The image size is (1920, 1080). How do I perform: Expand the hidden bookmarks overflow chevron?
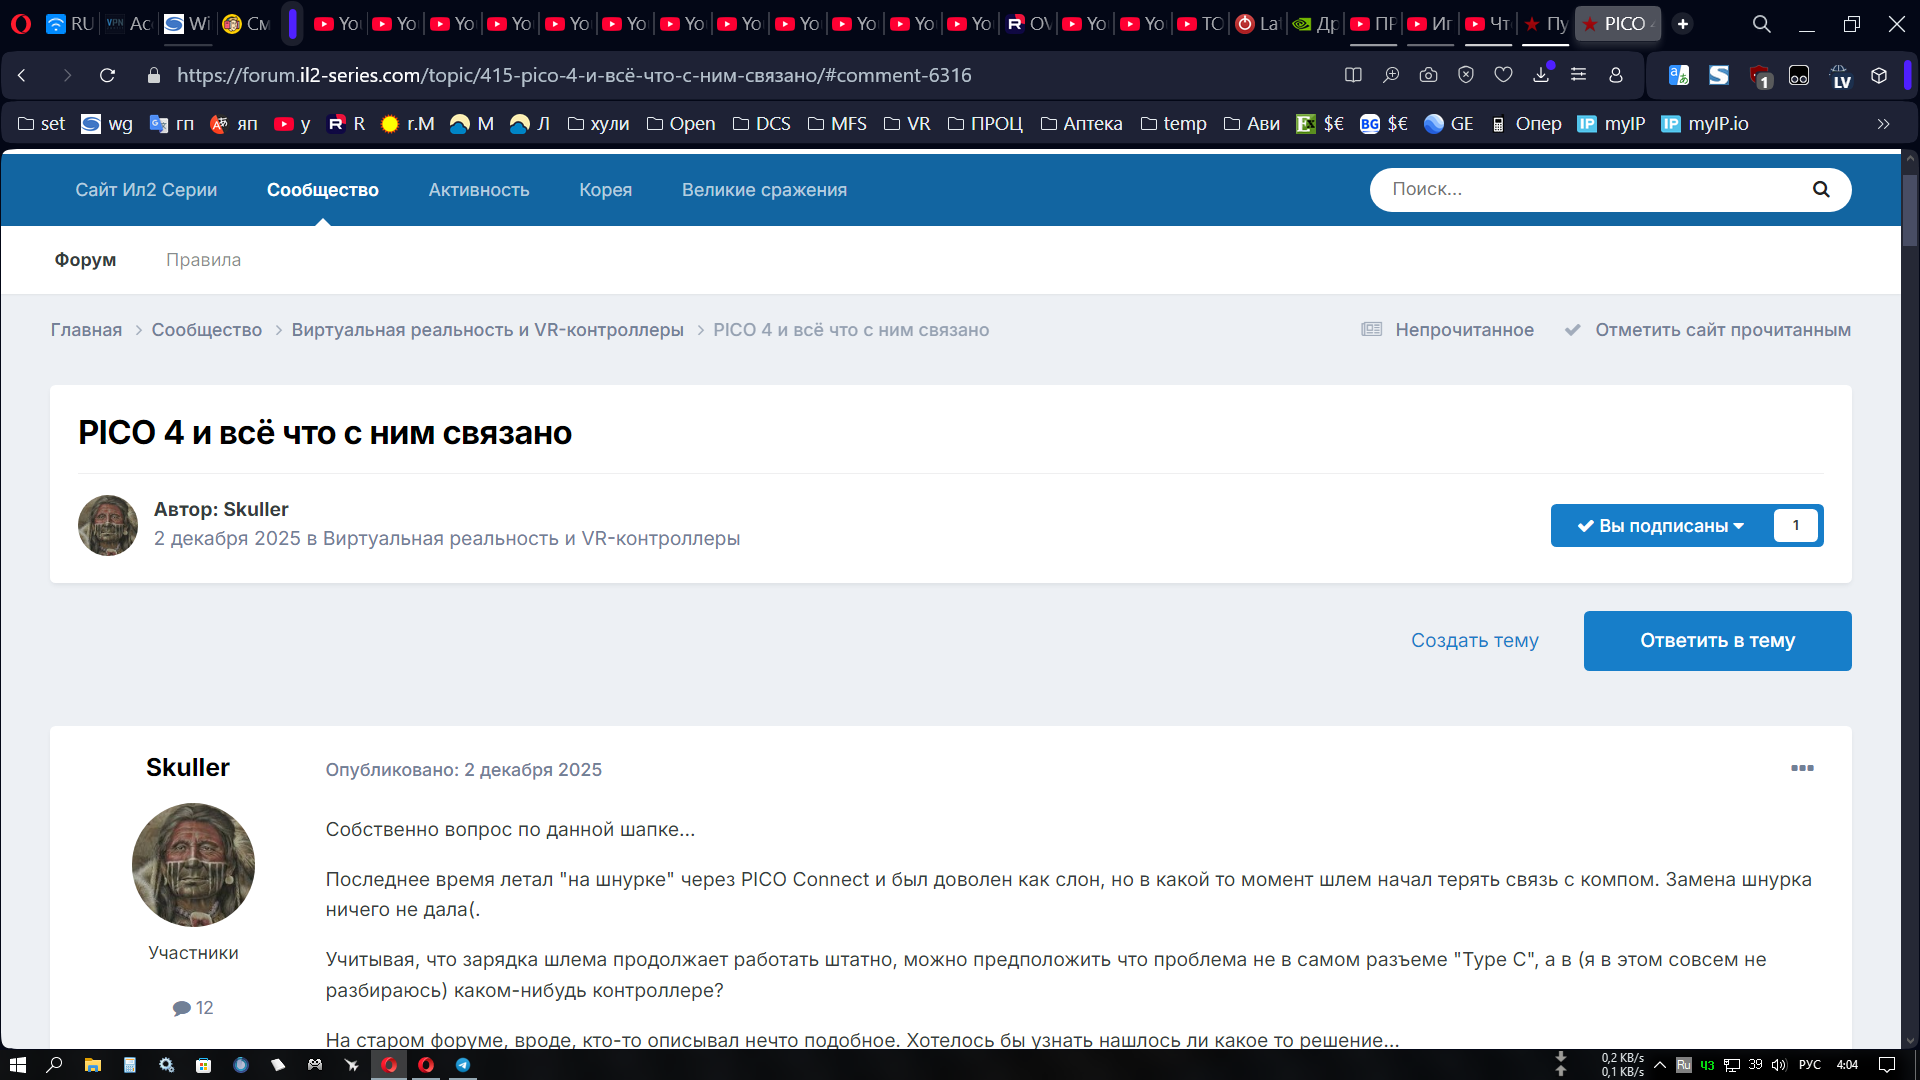tap(1883, 124)
